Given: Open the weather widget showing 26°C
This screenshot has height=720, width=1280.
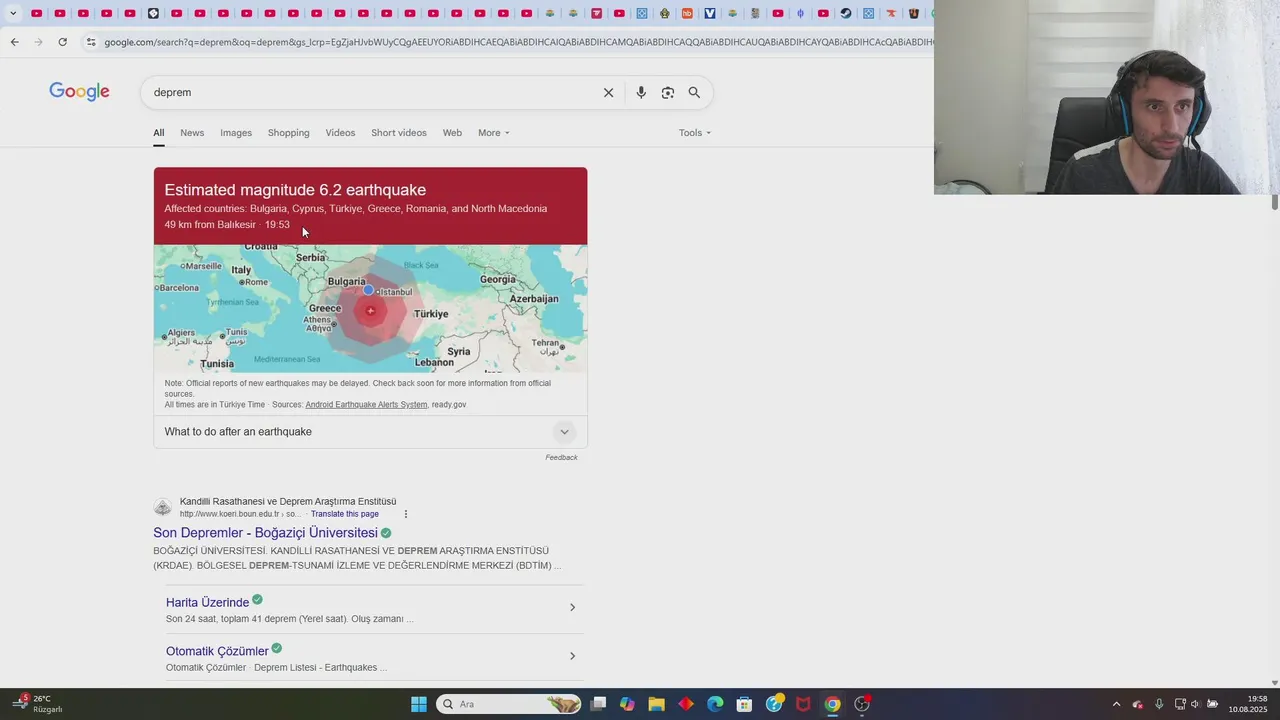Looking at the screenshot, I should click(x=38, y=704).
